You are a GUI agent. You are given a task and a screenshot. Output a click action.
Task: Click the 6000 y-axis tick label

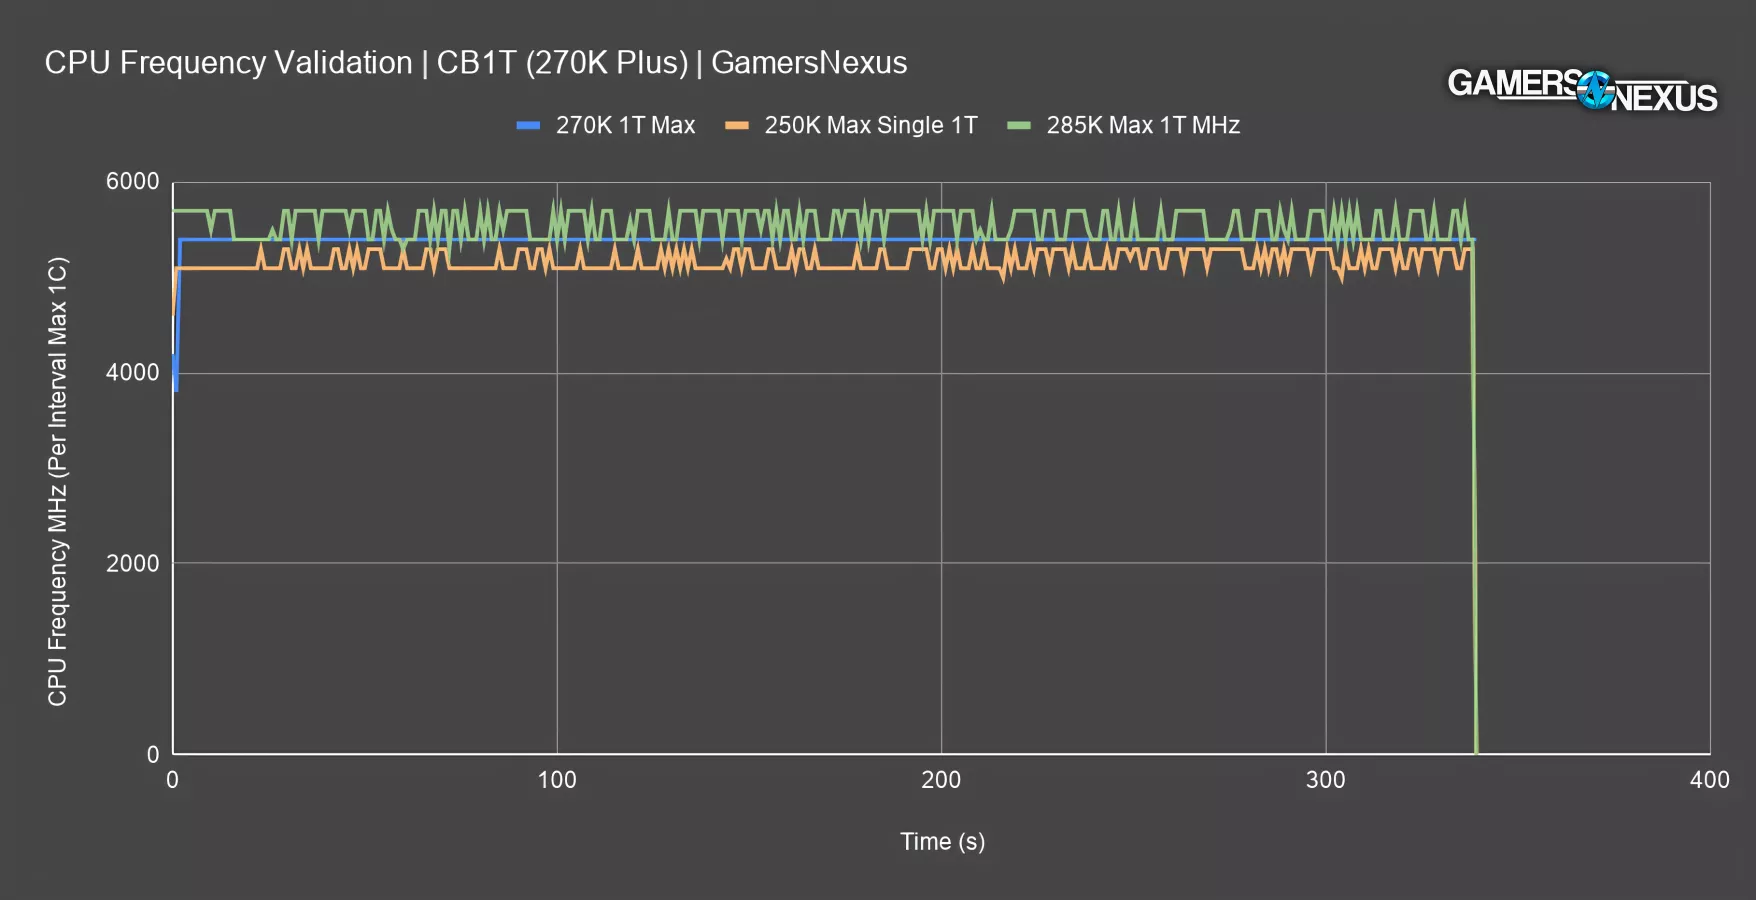tap(133, 182)
